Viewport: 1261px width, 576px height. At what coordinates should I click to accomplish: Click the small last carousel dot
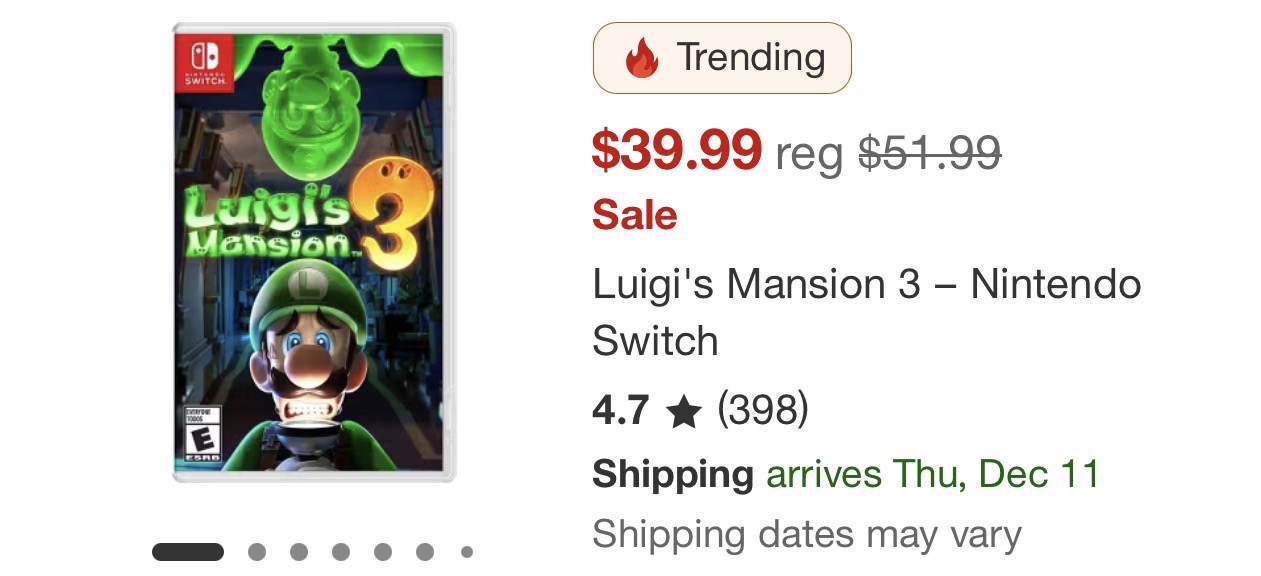(x=466, y=552)
